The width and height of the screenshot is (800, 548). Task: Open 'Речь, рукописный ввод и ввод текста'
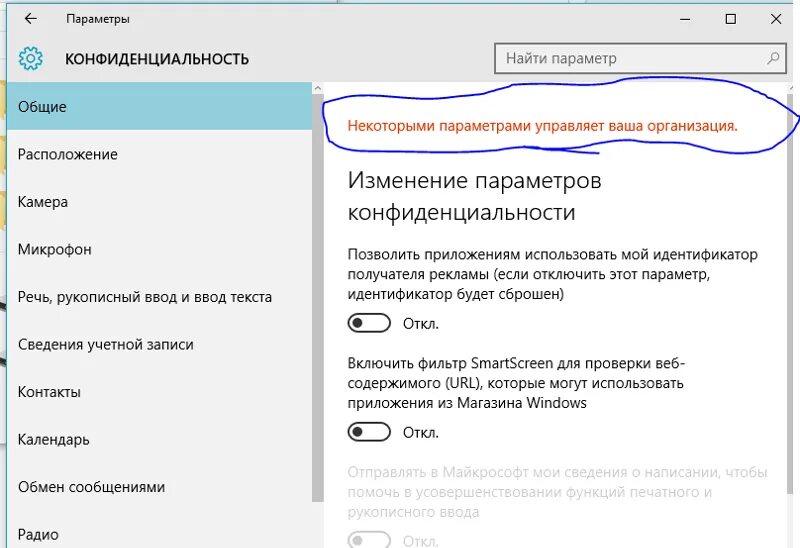[159, 296]
